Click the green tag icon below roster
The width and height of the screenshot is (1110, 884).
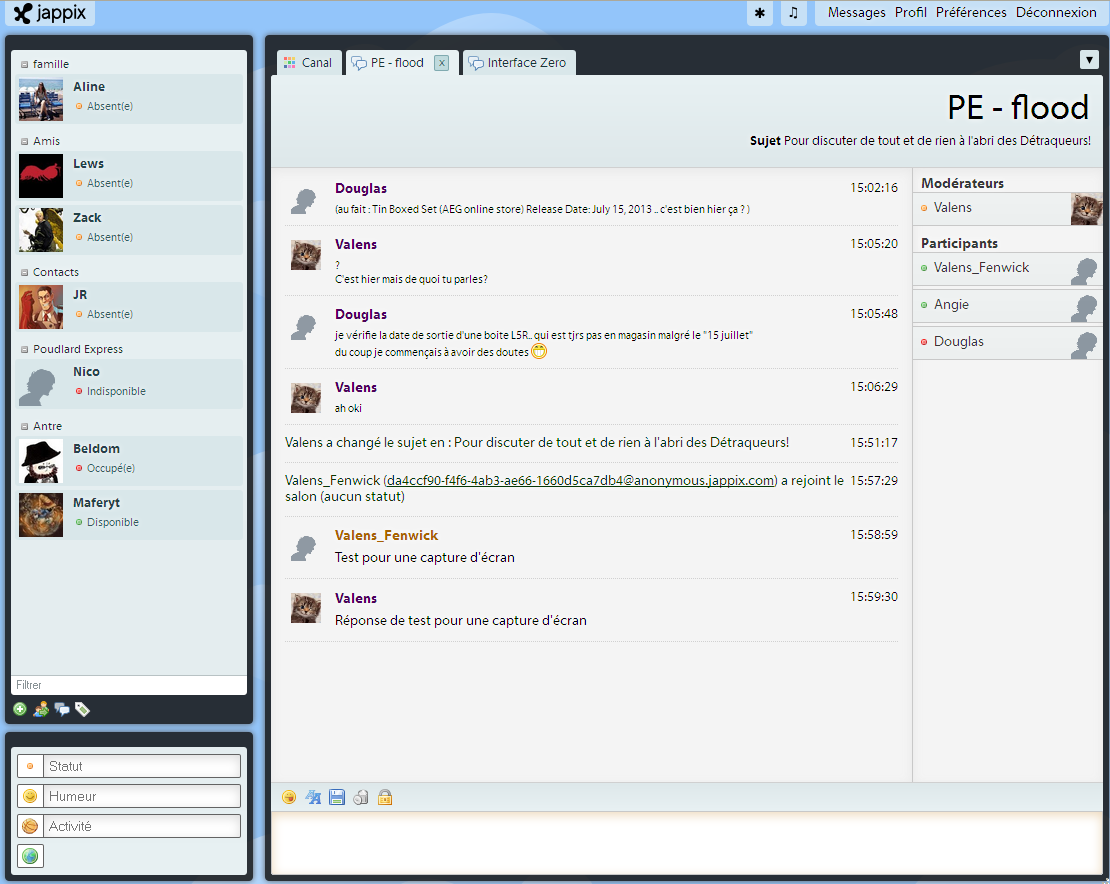(82, 709)
